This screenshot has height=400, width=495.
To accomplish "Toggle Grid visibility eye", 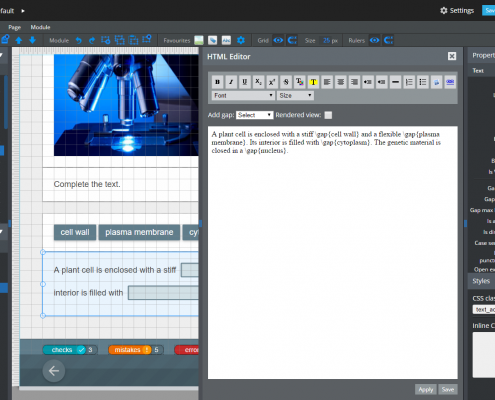I will [x=278, y=40].
